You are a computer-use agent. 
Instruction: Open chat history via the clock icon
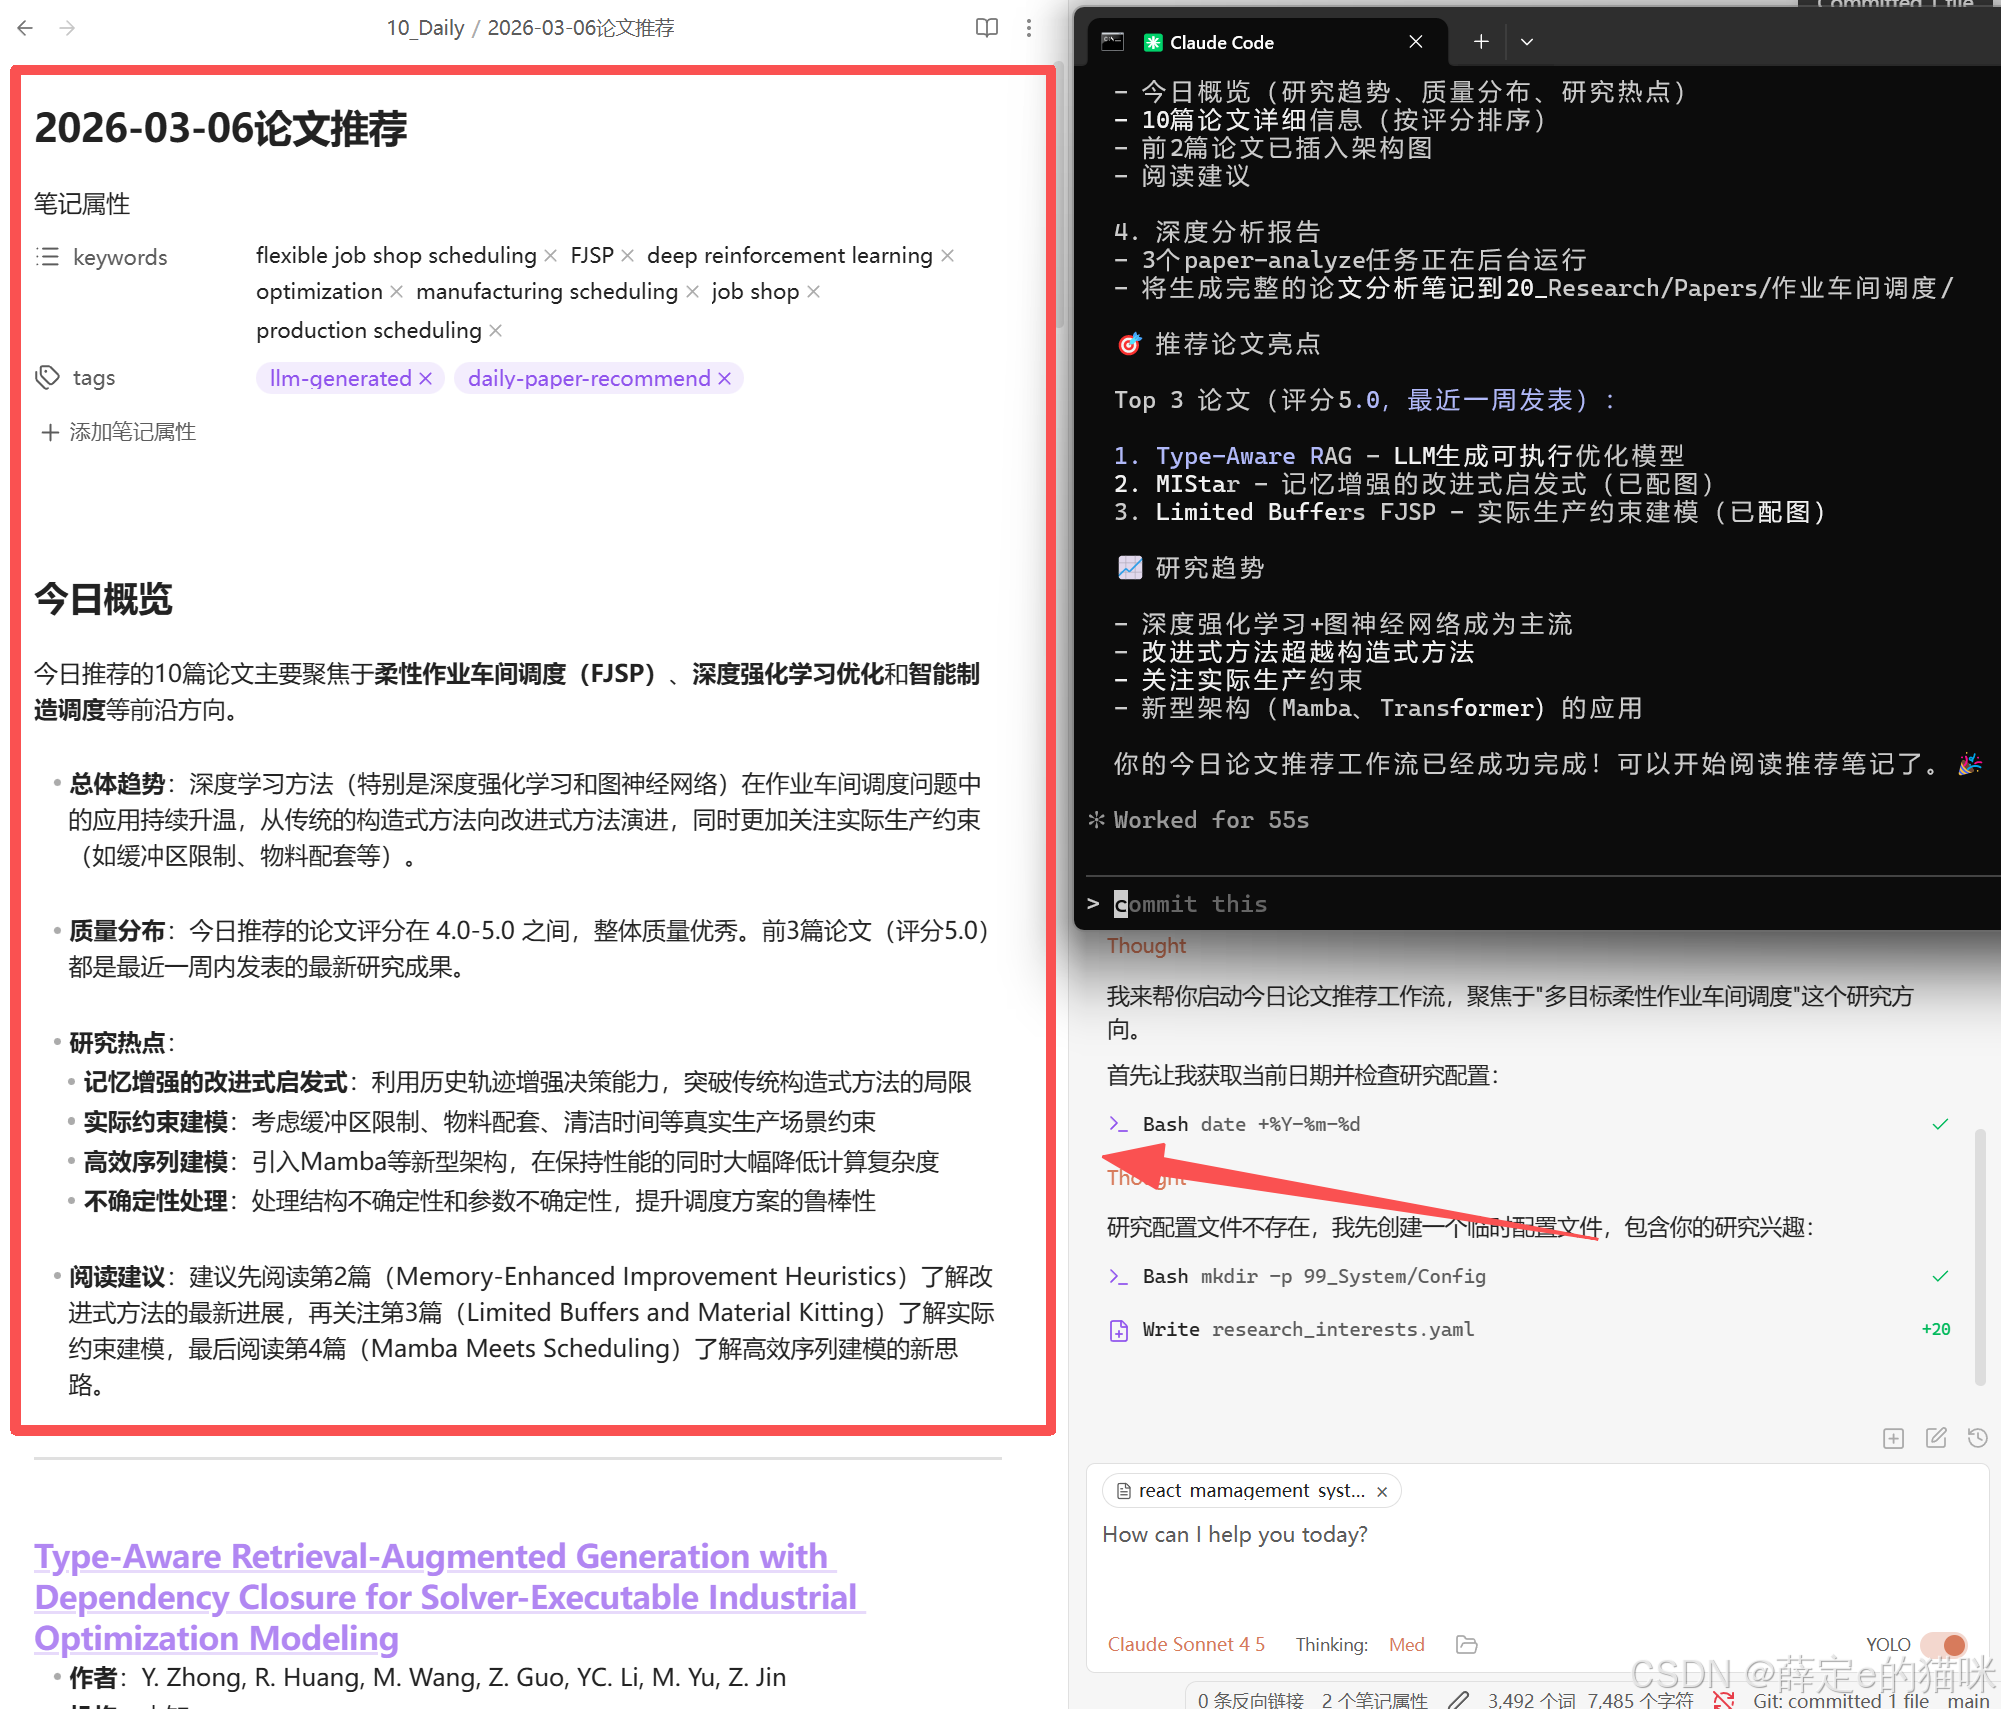point(1977,1438)
